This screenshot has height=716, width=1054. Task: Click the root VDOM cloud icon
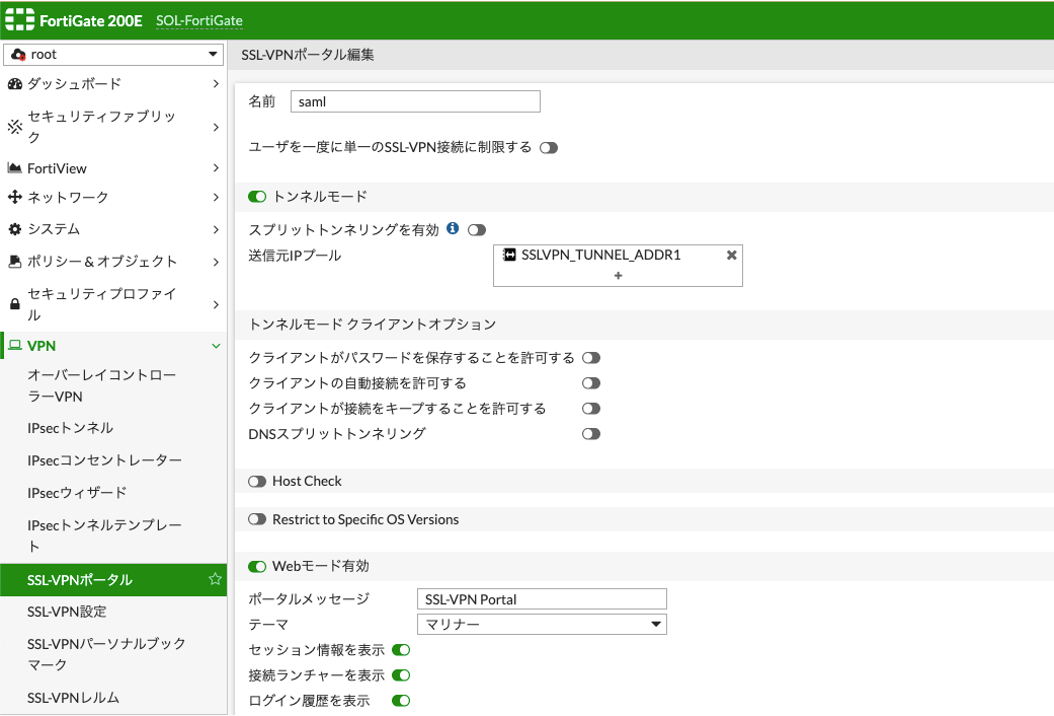click(18, 54)
